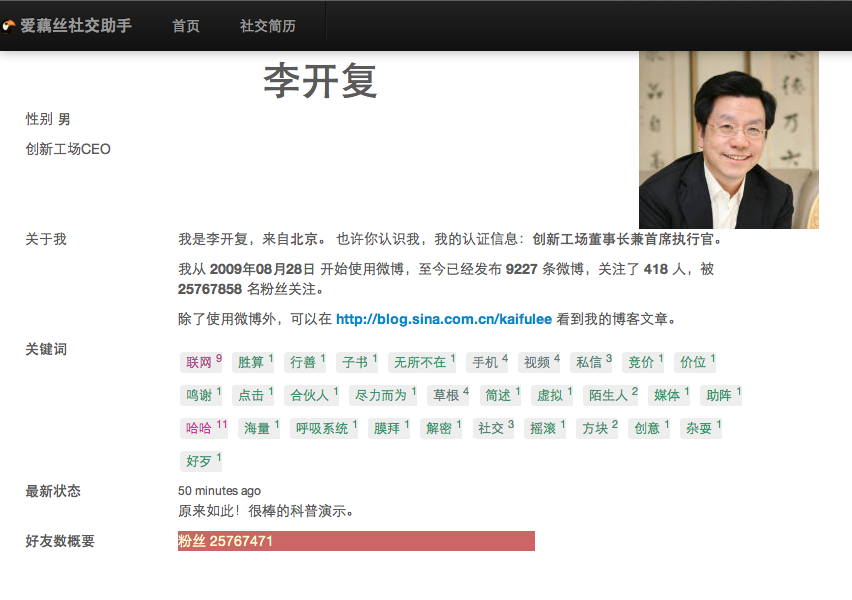Click the 创新工场CEO title text
Screen dimensions: 852x600
(68, 149)
